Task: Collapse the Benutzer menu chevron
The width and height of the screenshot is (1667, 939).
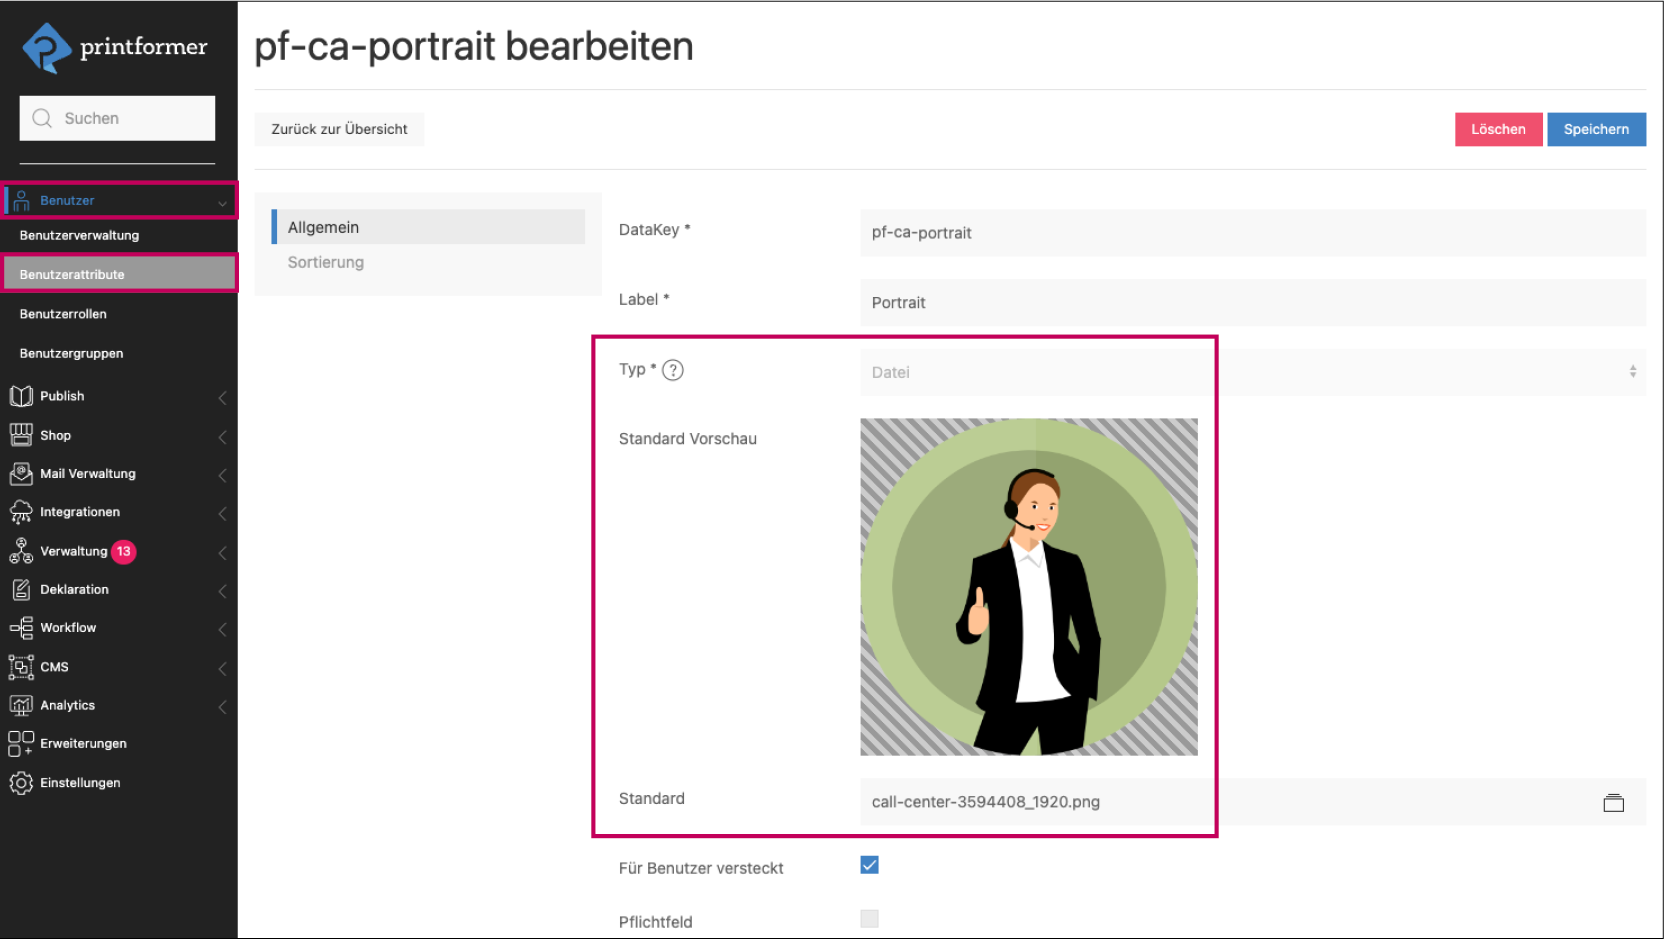Action: click(222, 202)
